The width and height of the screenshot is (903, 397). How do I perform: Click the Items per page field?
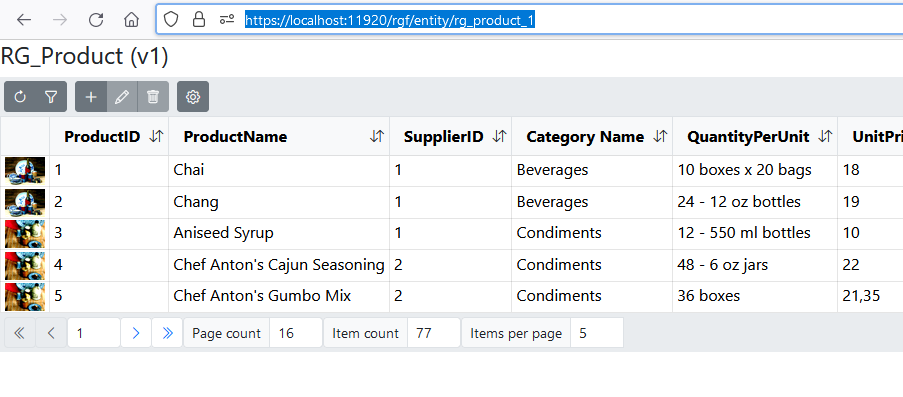(x=597, y=333)
